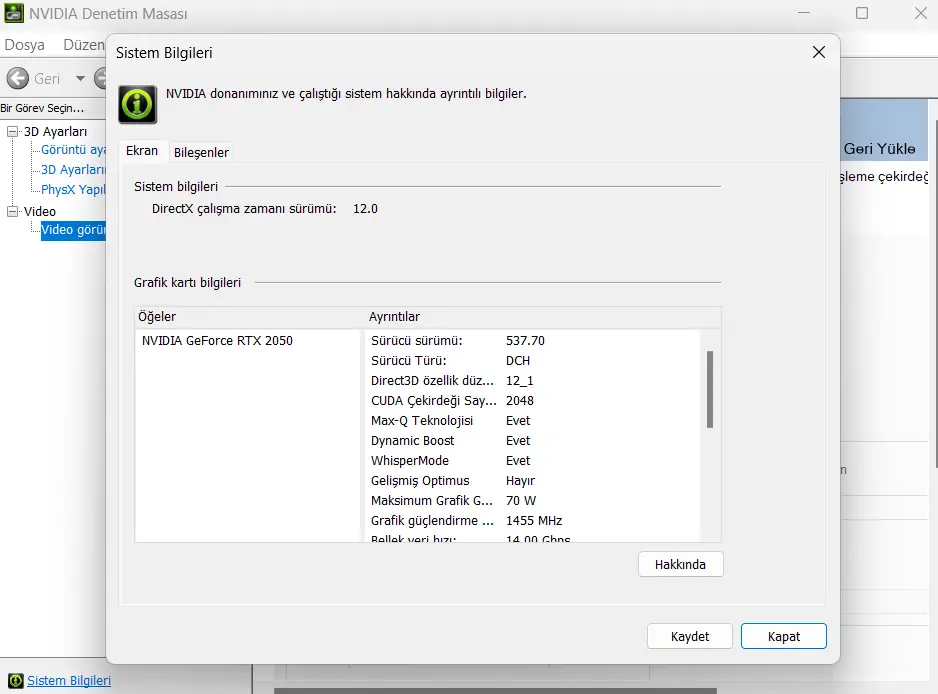Click the Sürücü Türü DCH row
Screen dimensions: 938x694
click(532, 361)
